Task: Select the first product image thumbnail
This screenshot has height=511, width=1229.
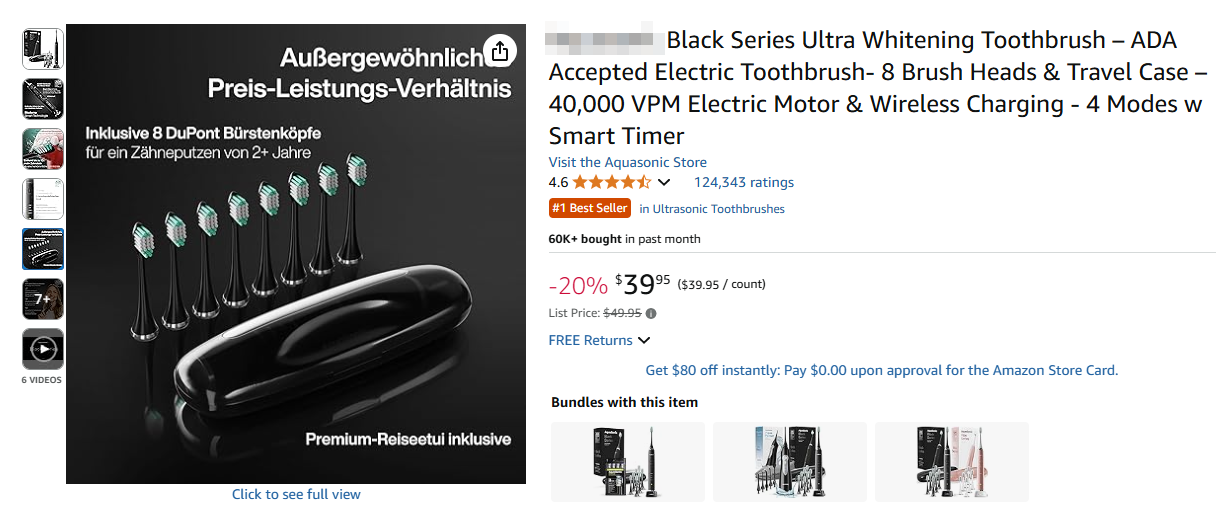Action: pos(43,49)
